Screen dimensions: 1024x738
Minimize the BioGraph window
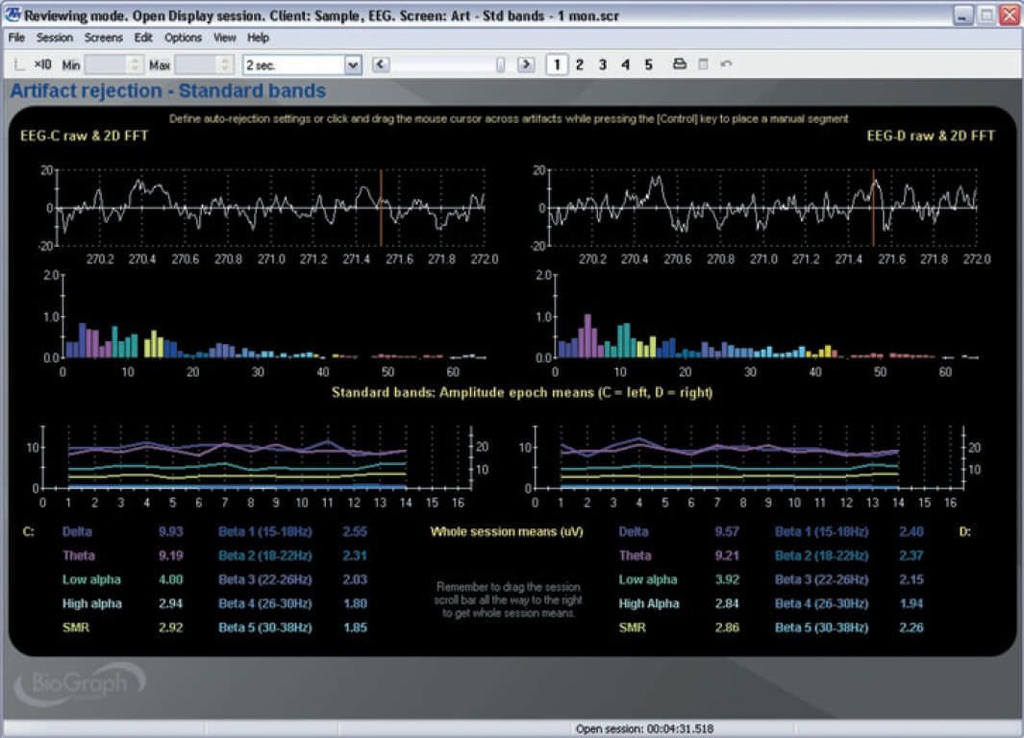pos(963,15)
